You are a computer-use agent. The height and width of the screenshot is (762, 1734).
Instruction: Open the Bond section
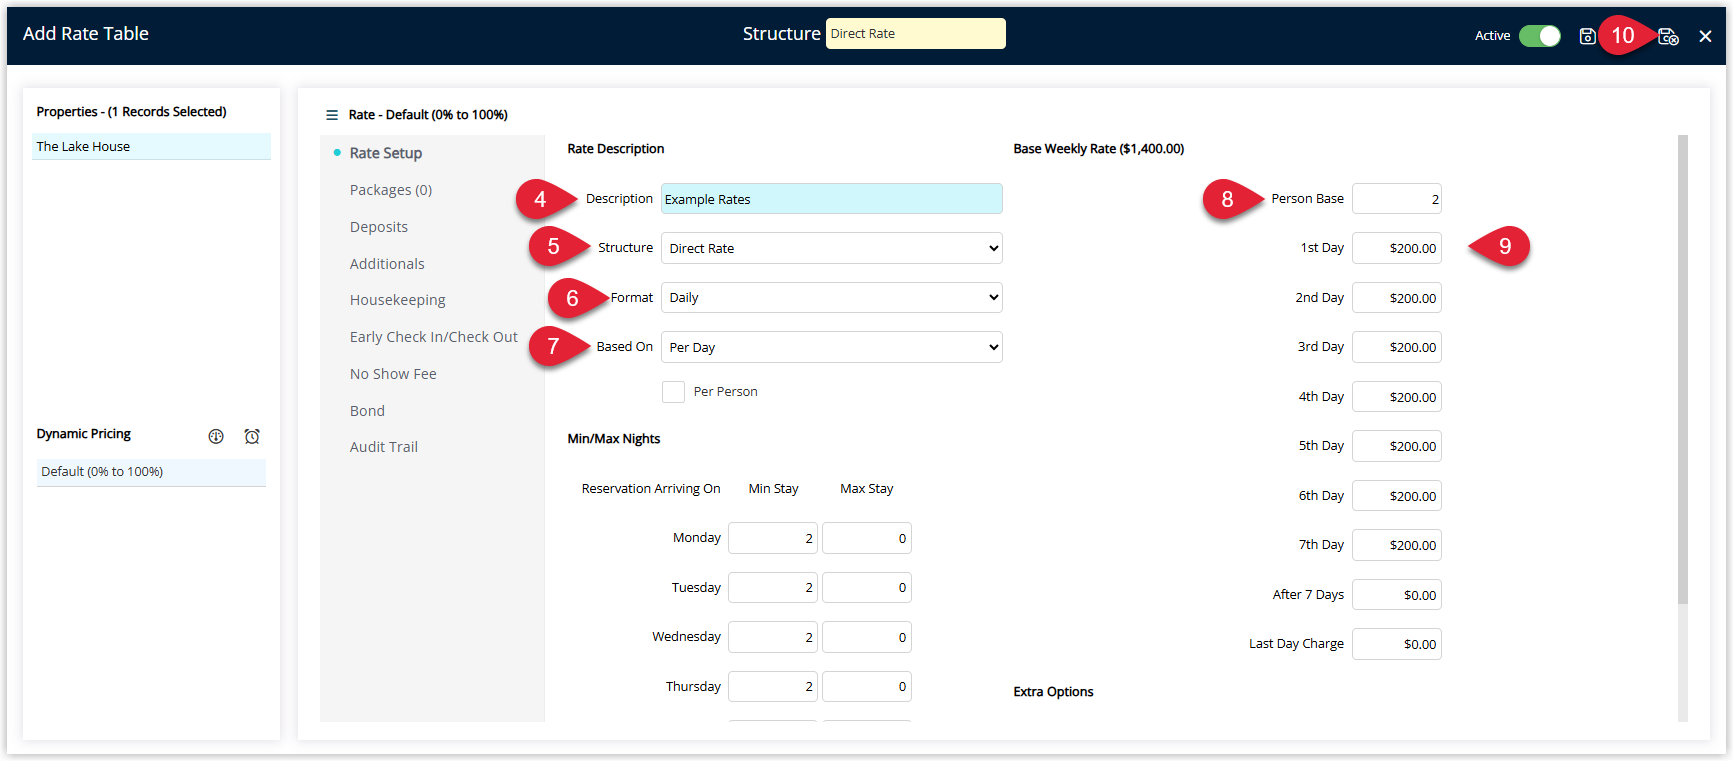pyautogui.click(x=367, y=411)
